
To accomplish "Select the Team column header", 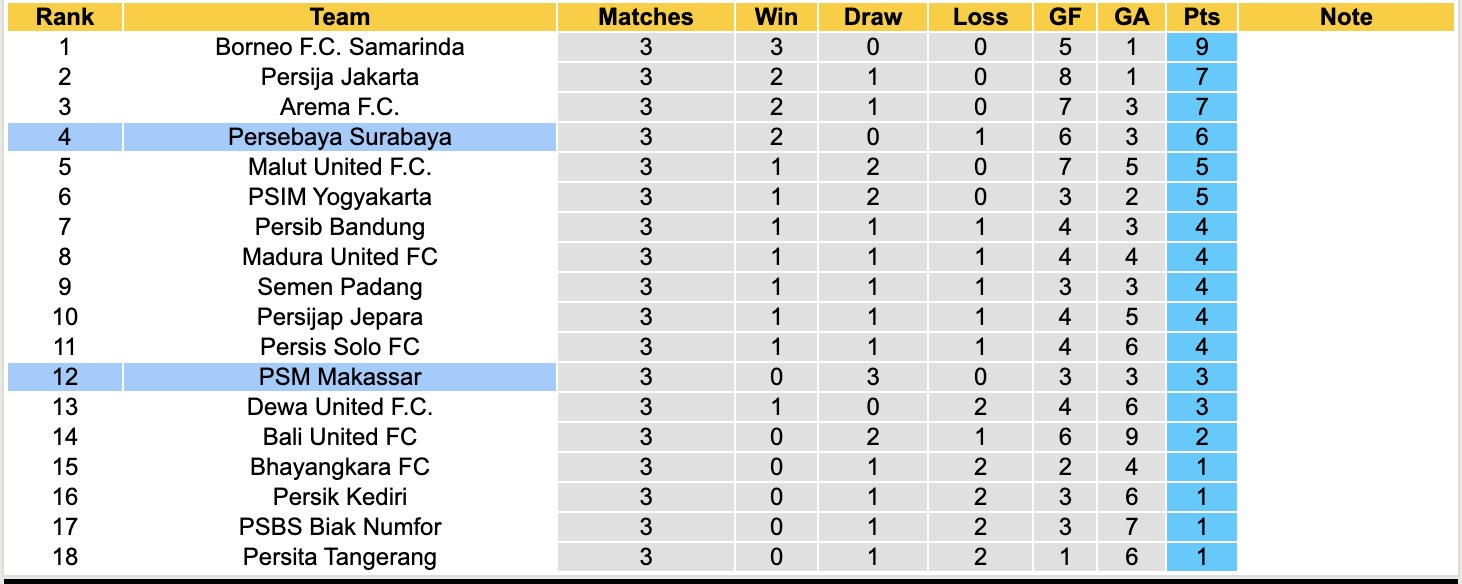I will pyautogui.click(x=340, y=17).
